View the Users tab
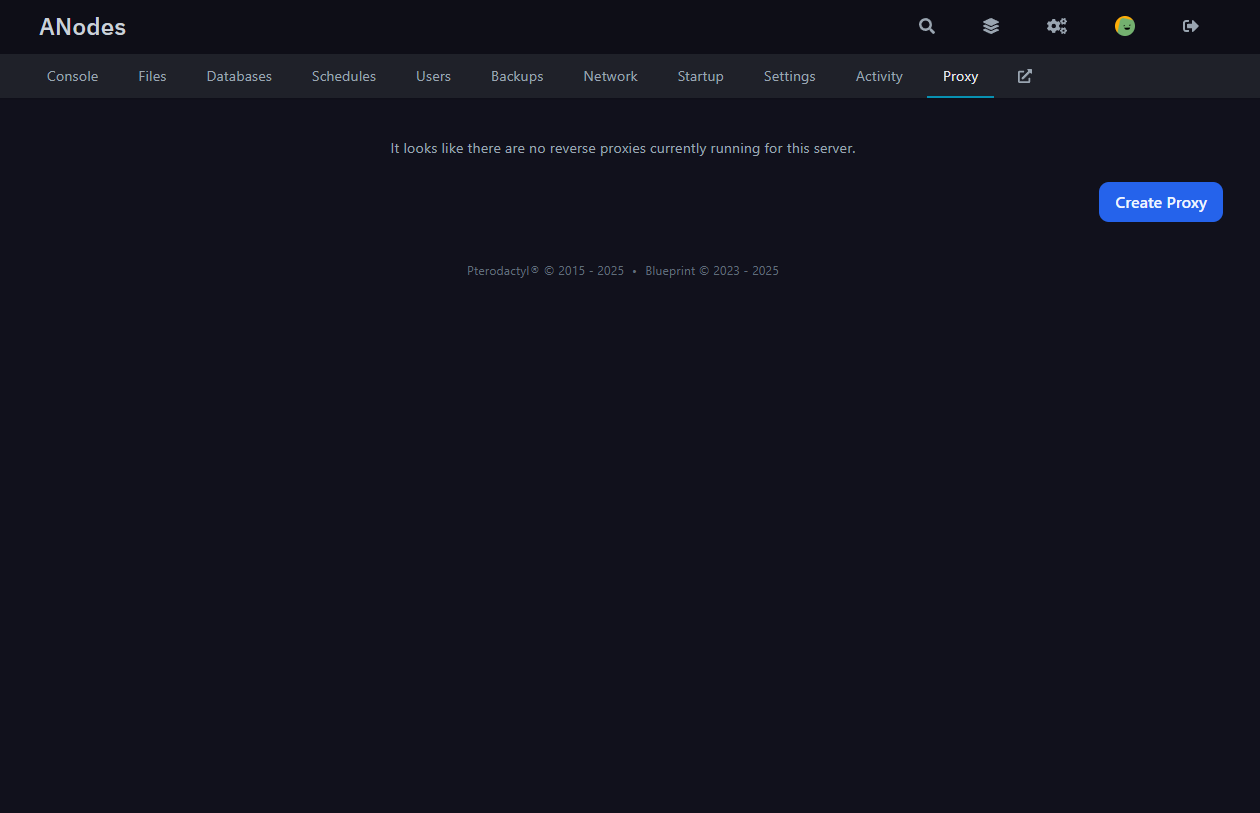1260x813 pixels. pyautogui.click(x=433, y=75)
